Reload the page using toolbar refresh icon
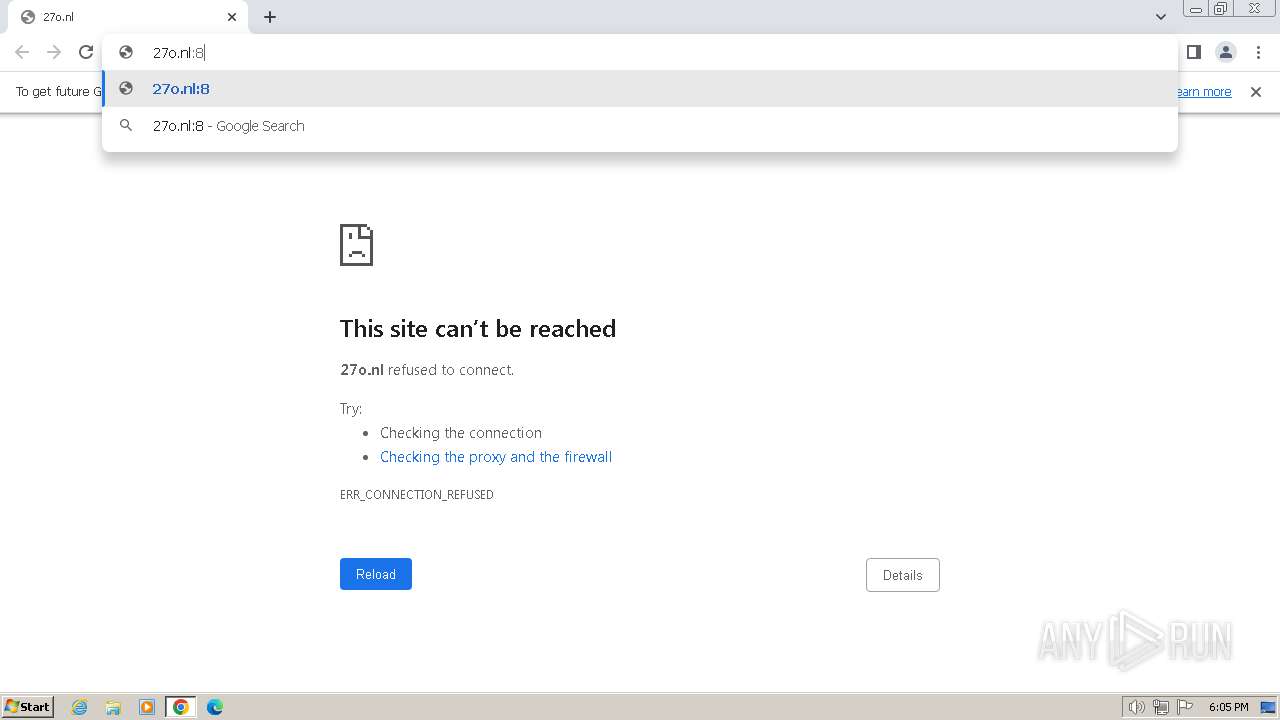This screenshot has width=1280, height=720. coord(86,52)
